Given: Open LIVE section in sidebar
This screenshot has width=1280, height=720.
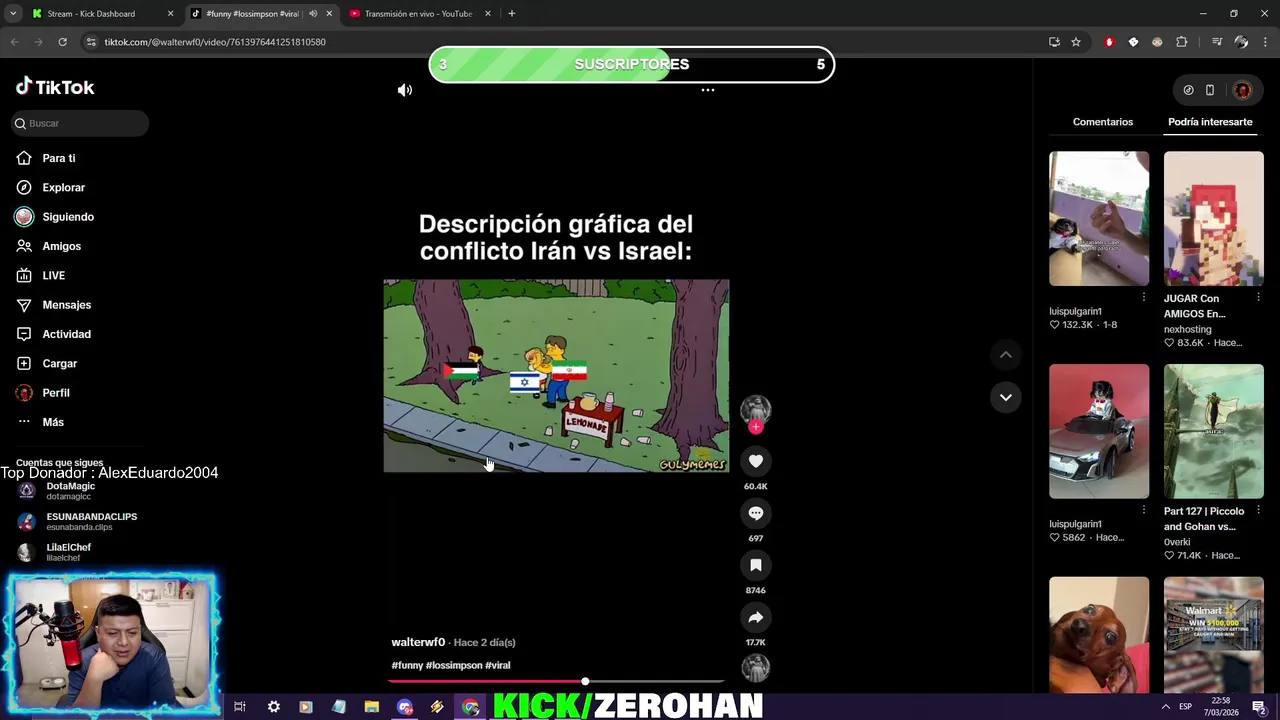Looking at the screenshot, I should pos(53,275).
